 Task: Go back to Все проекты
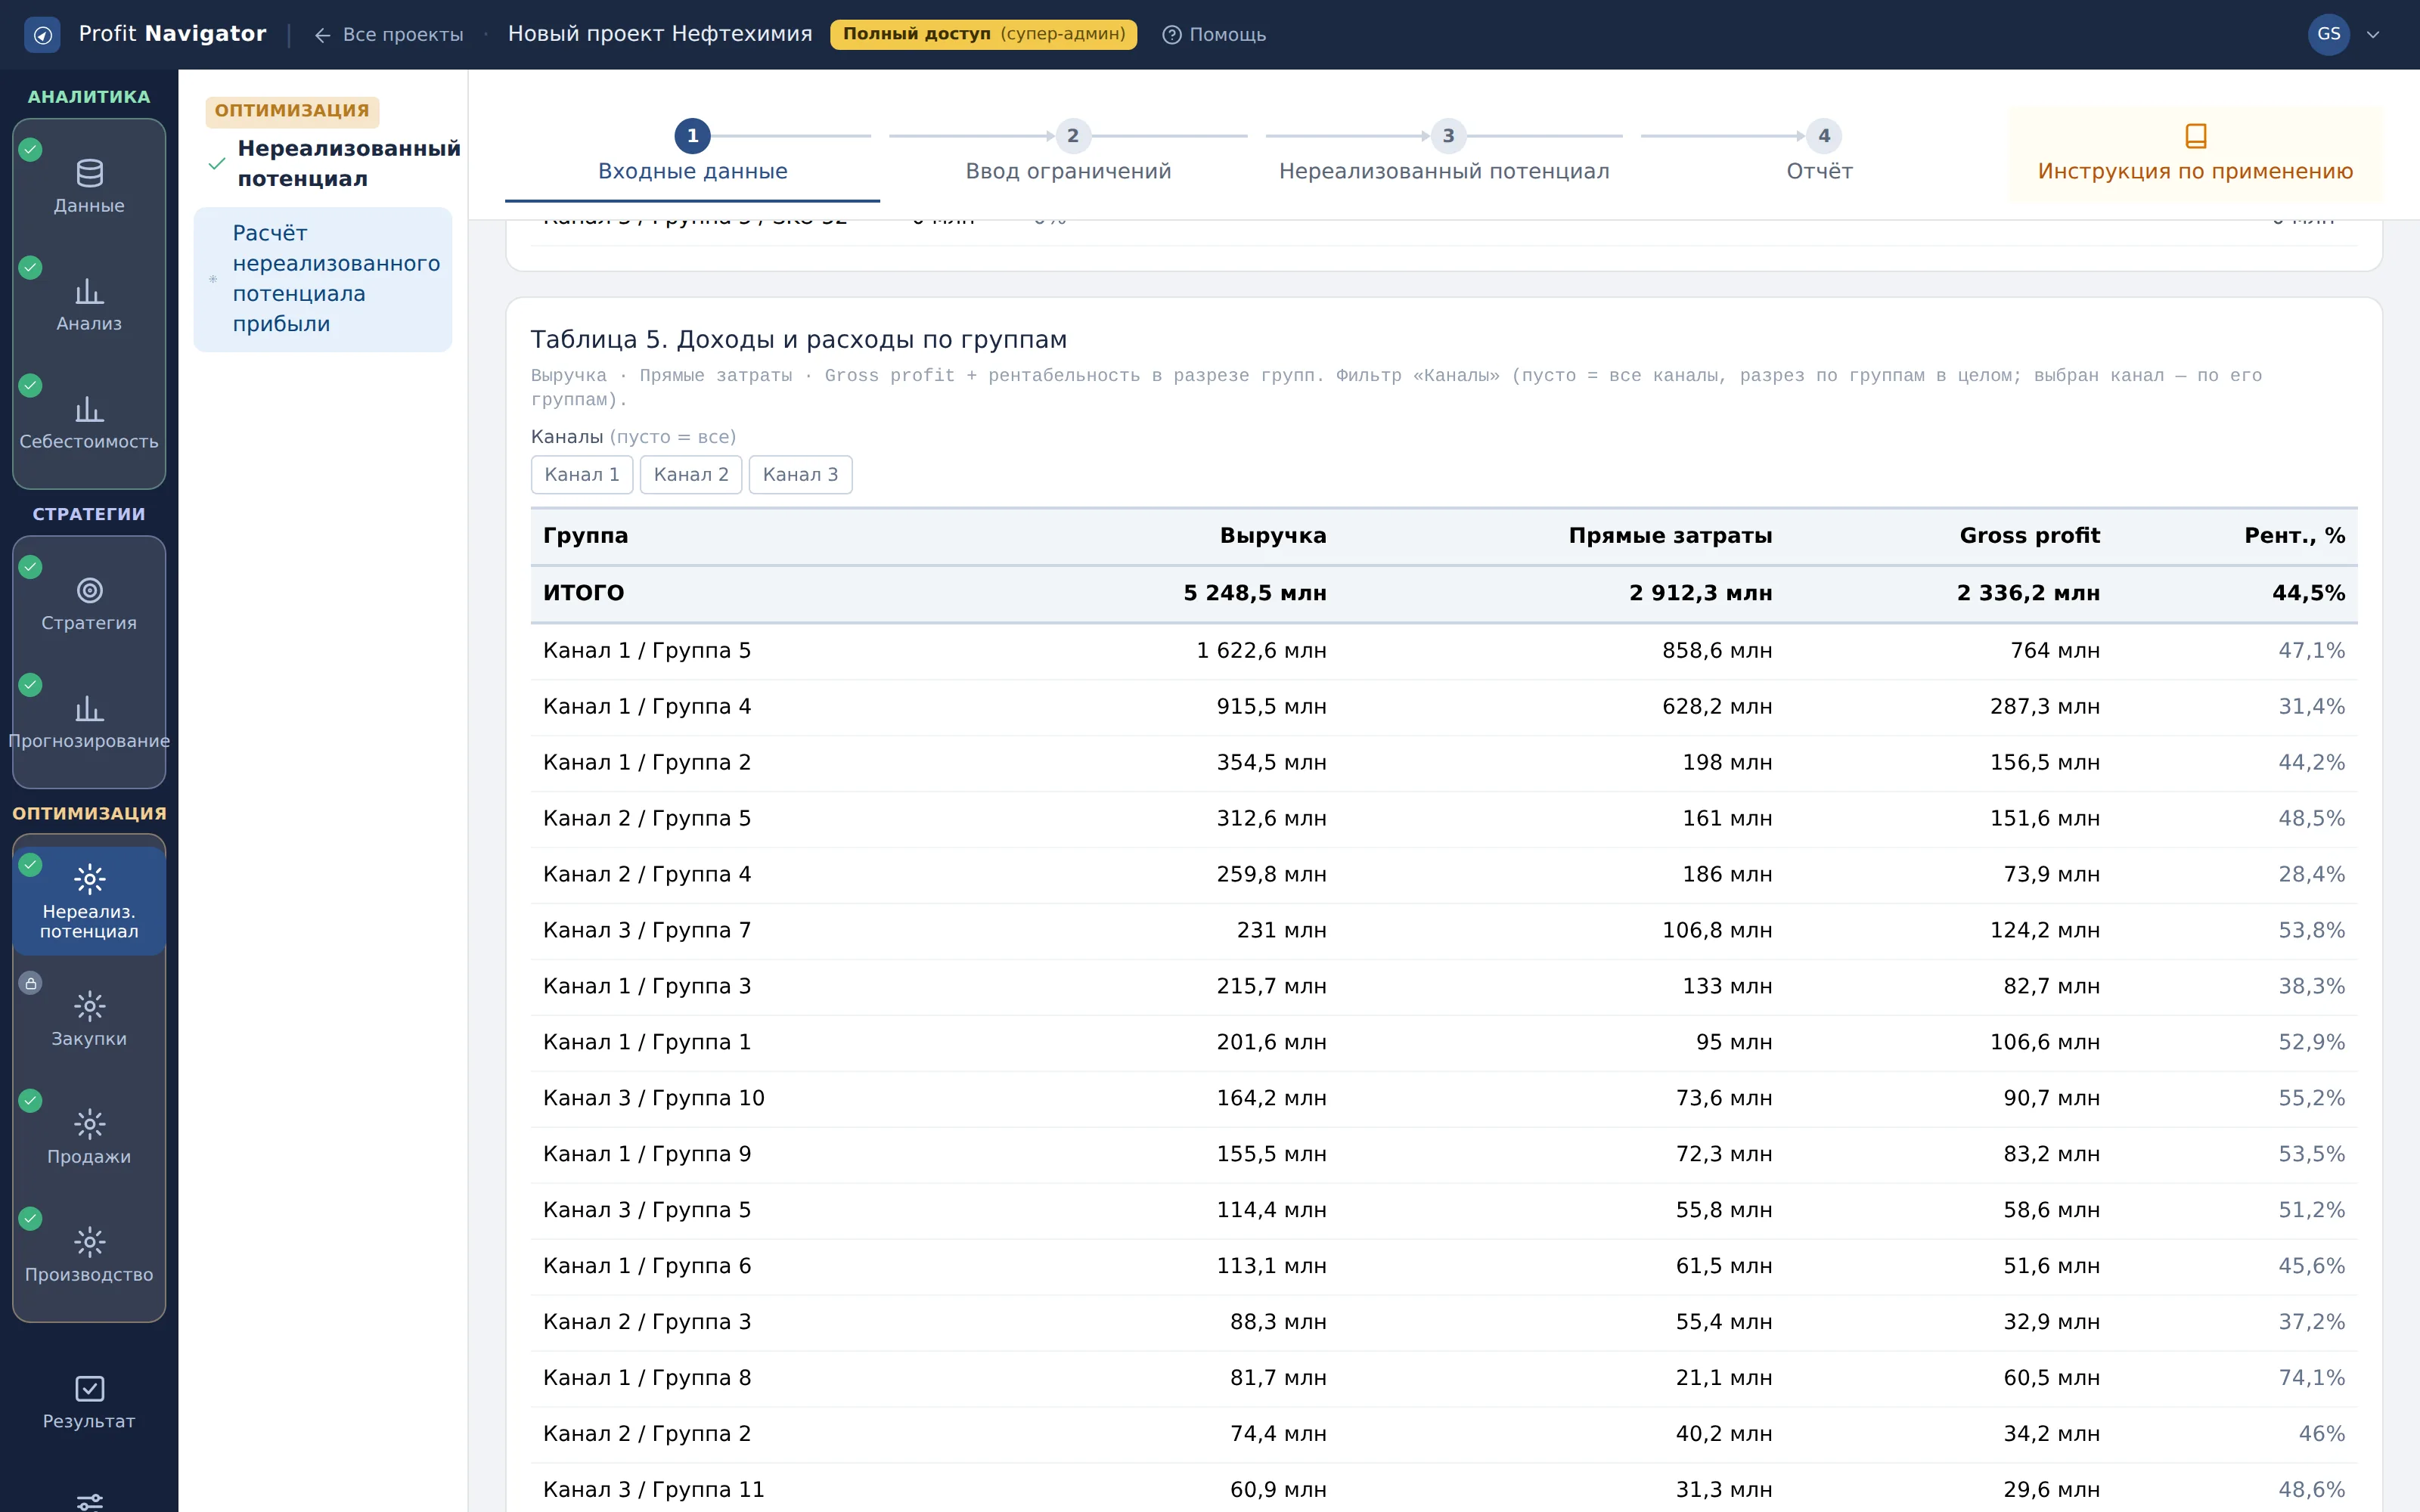389,35
